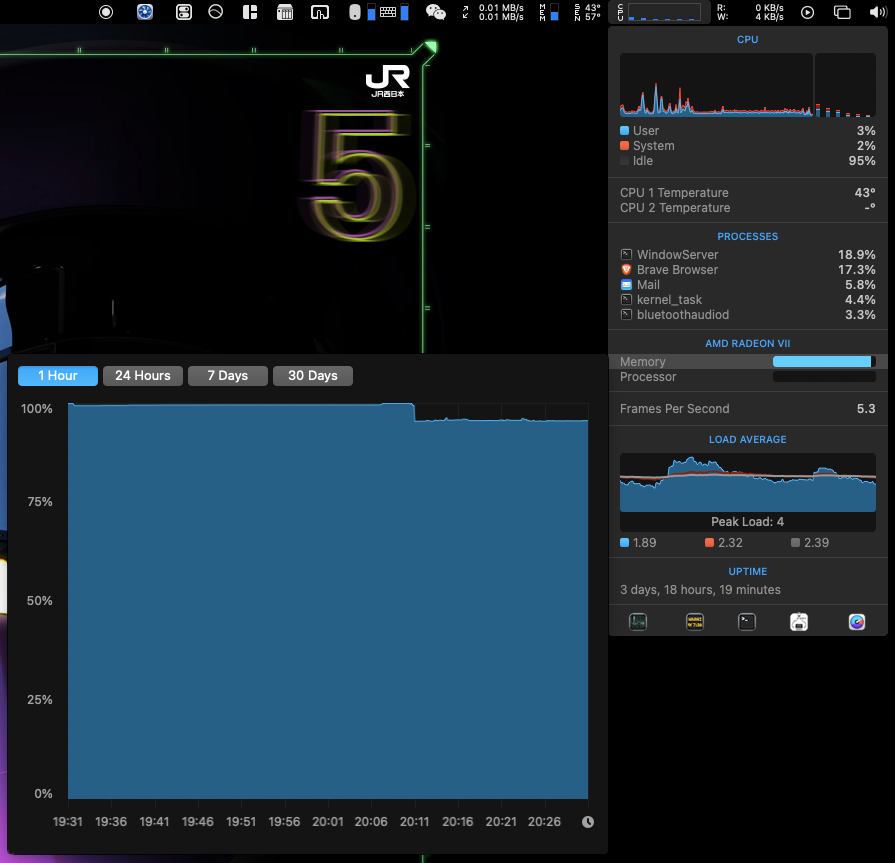Open the screen mirroring display menu bar icon

[320, 12]
